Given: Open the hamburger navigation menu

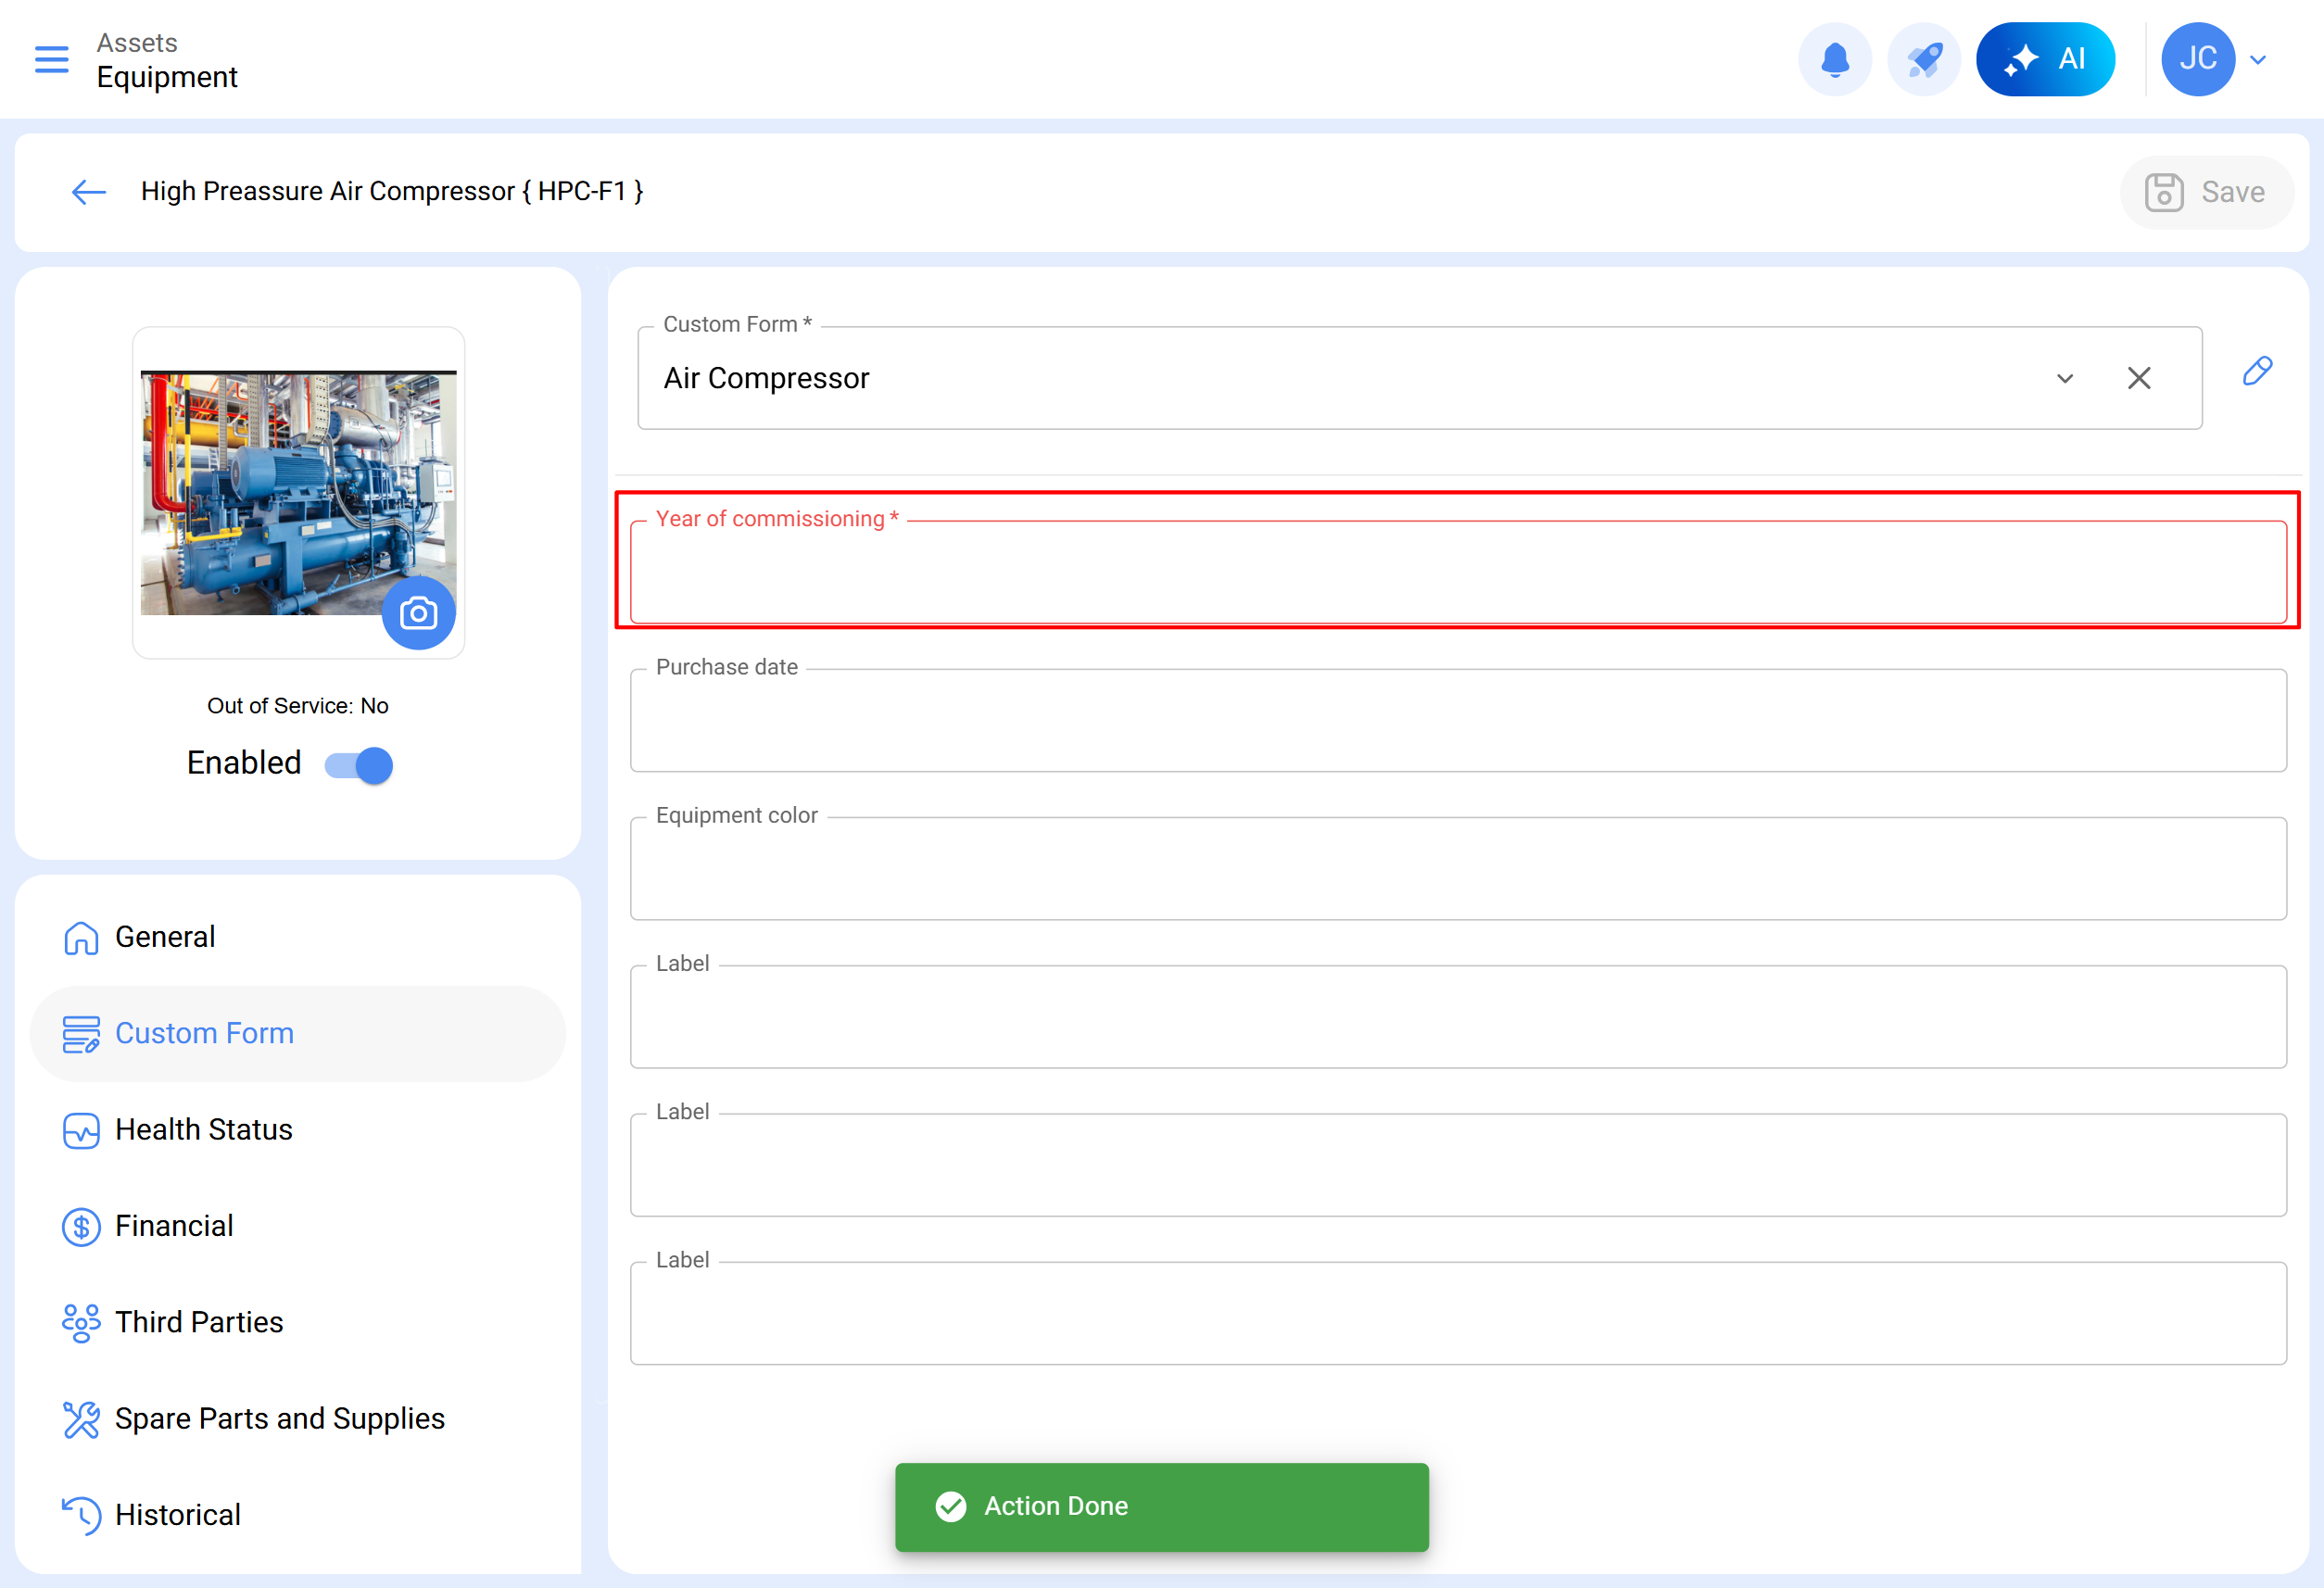Looking at the screenshot, I should point(51,60).
